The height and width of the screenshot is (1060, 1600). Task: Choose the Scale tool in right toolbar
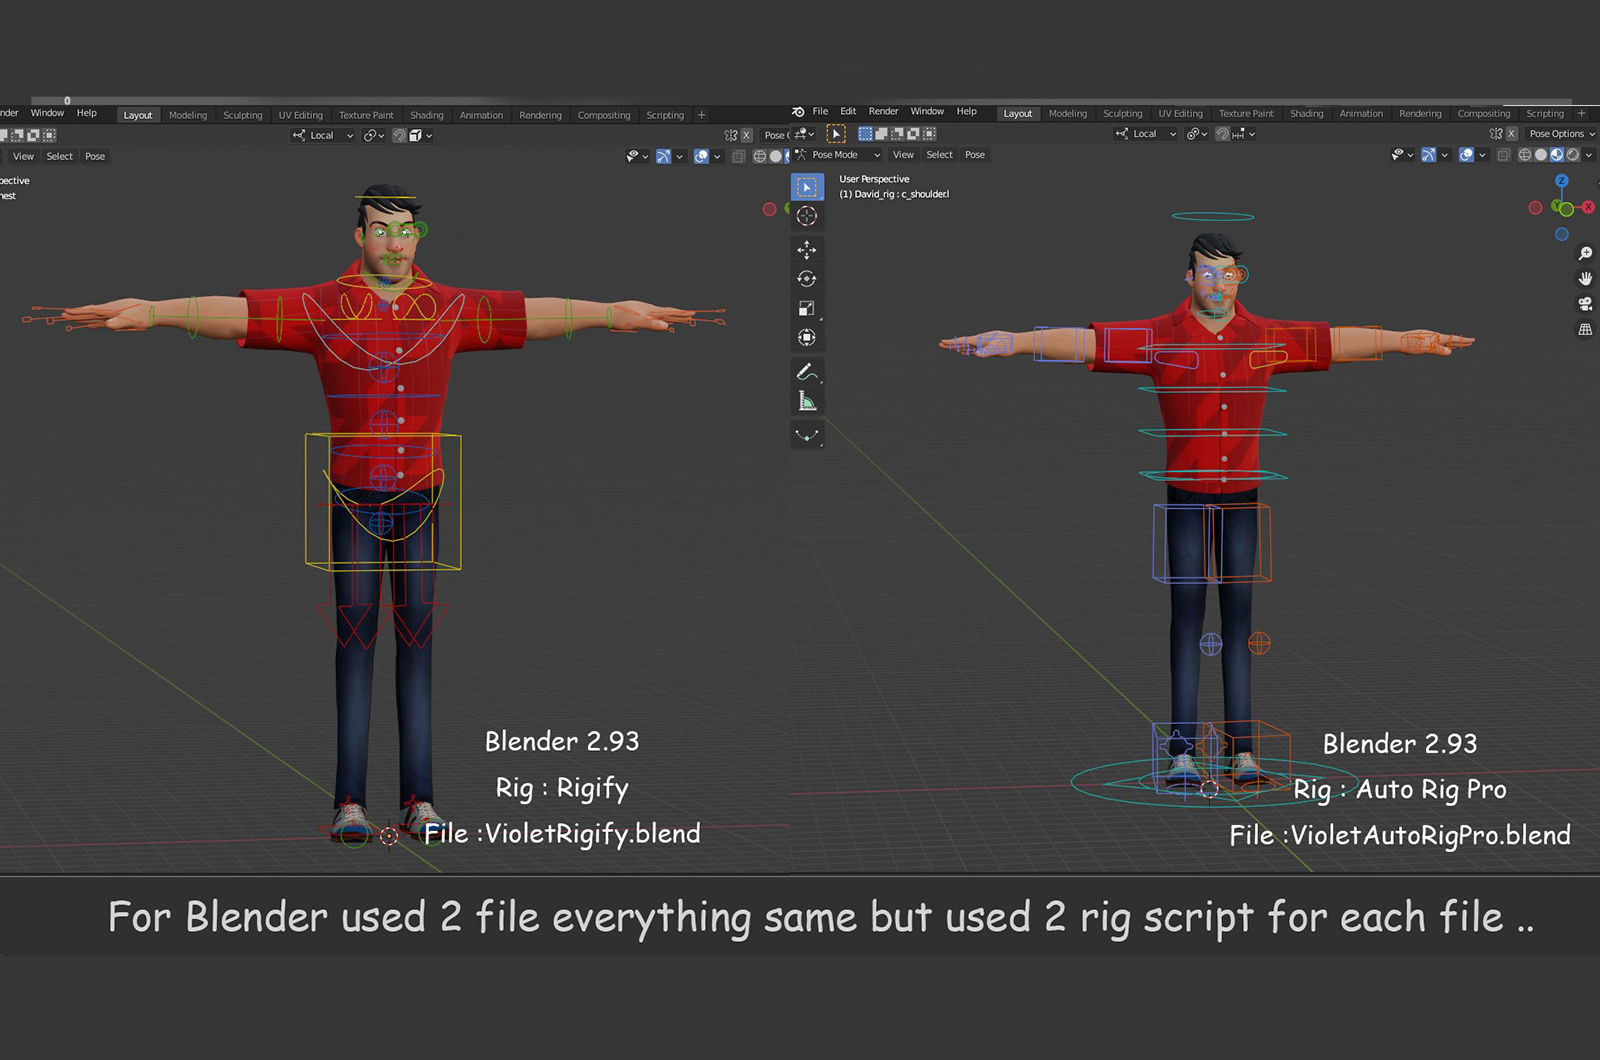point(807,309)
